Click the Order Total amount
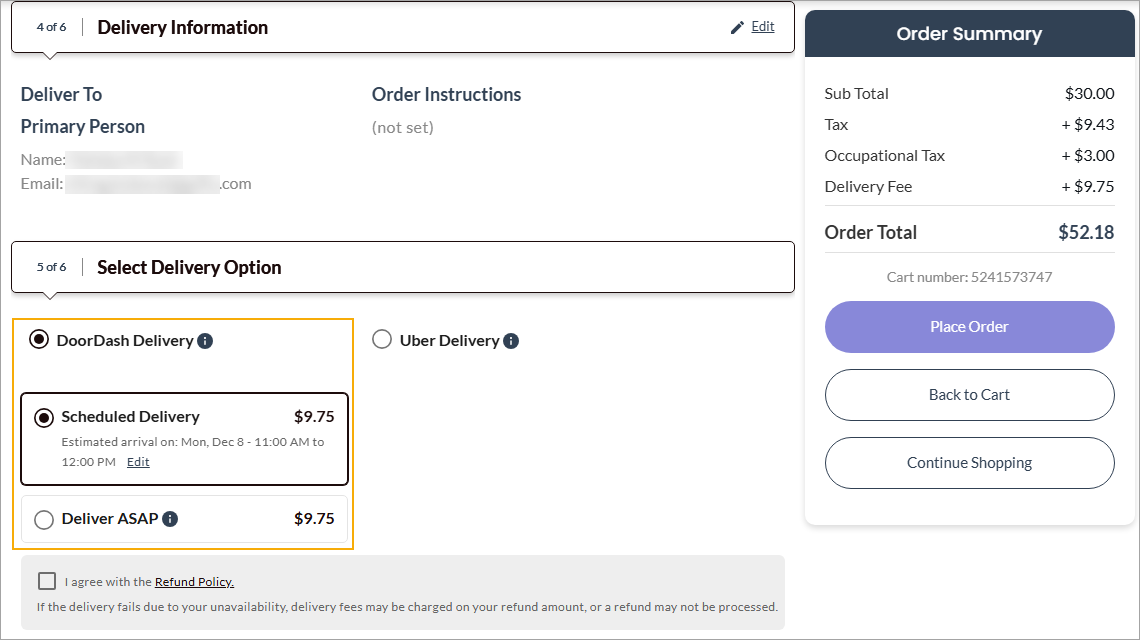The image size is (1140, 640). 1086,233
